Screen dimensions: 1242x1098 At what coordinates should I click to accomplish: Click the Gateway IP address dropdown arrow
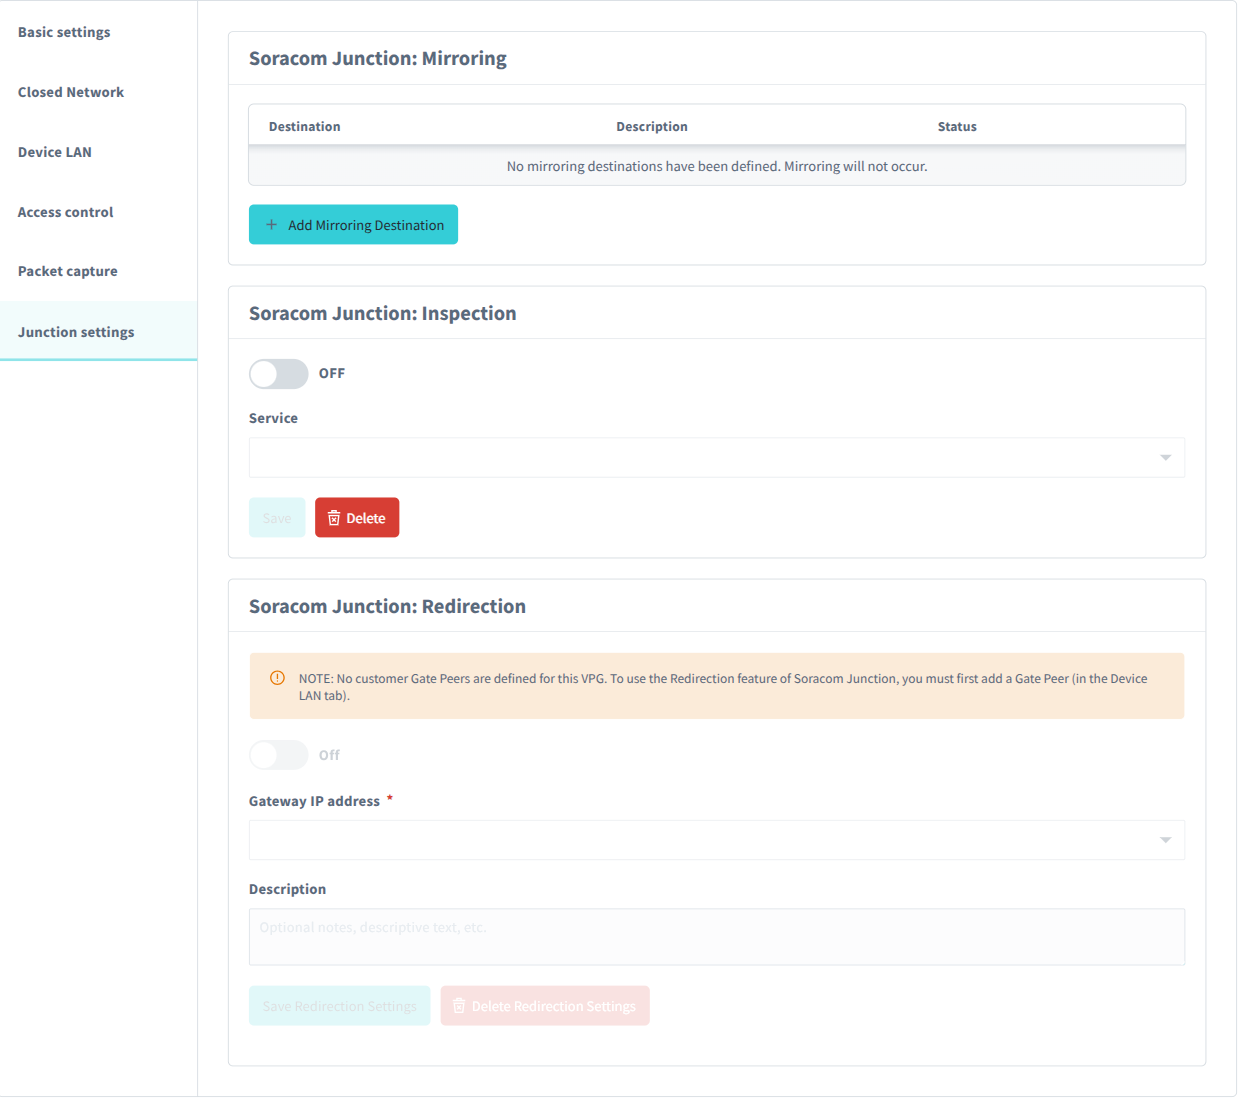point(1164,840)
